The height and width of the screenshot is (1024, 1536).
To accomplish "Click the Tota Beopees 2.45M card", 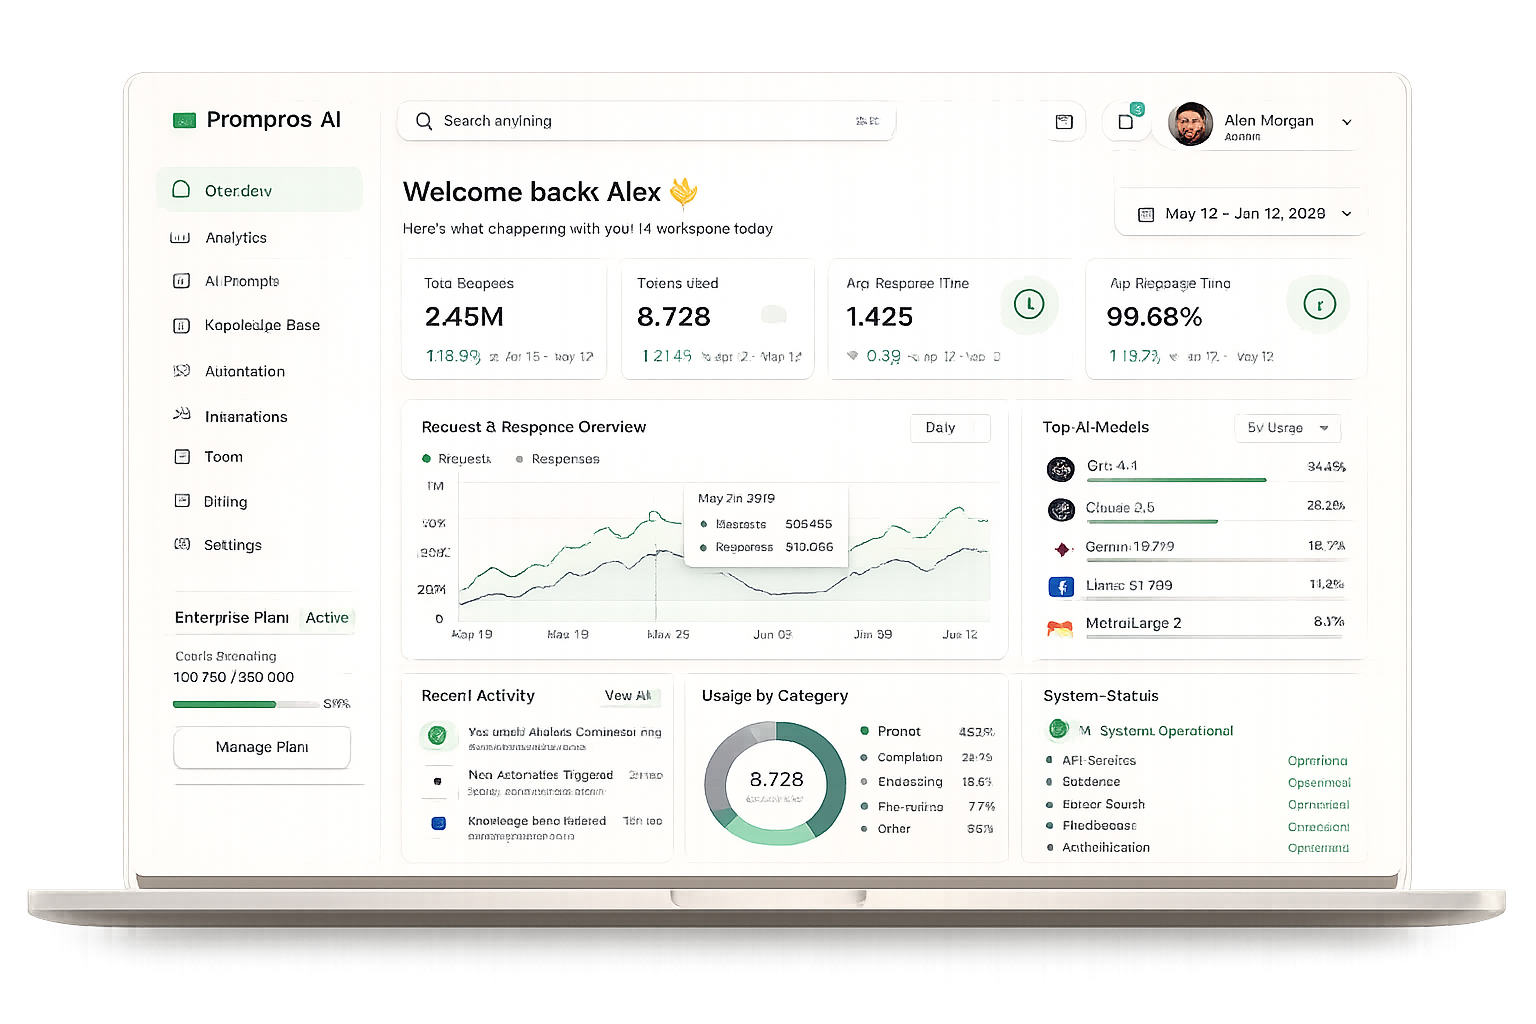I will click(505, 319).
